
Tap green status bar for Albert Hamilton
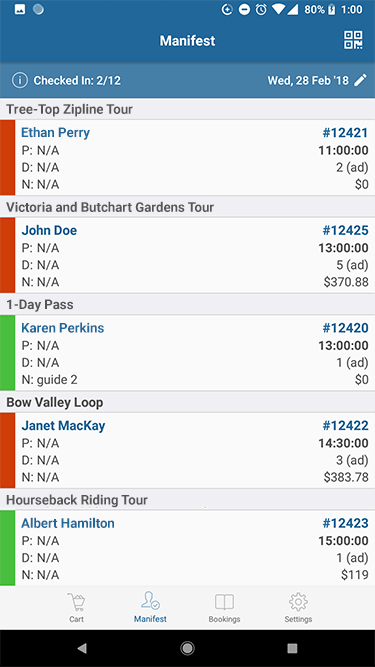pyautogui.click(x=7, y=548)
